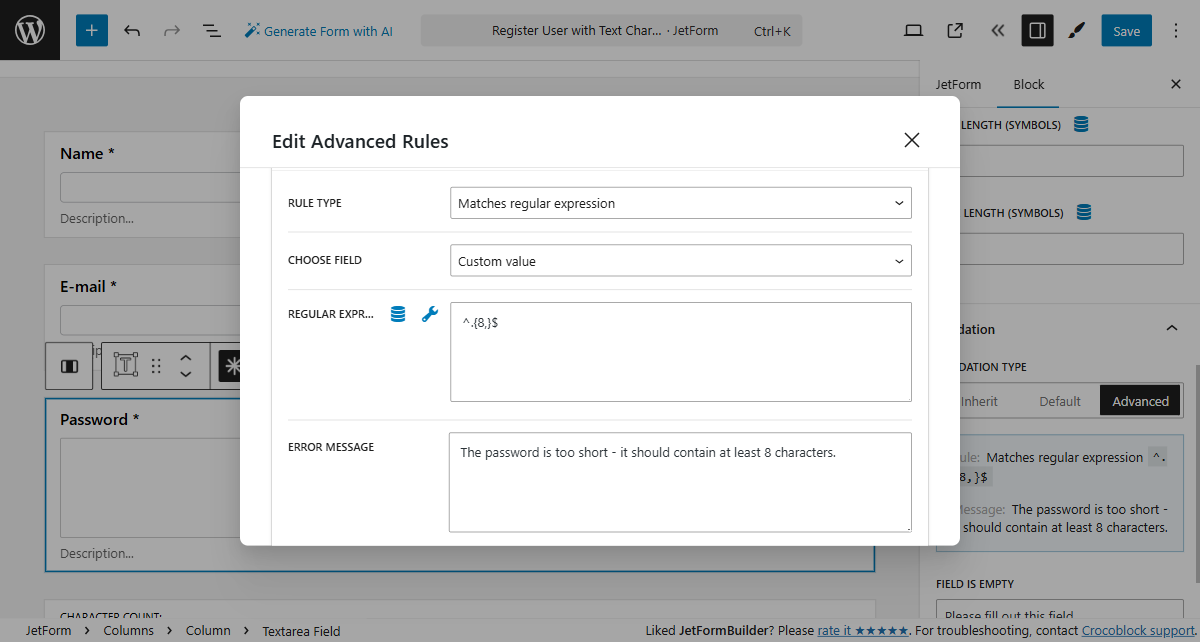
Task: Open the Styles brush icon
Action: point(1076,31)
